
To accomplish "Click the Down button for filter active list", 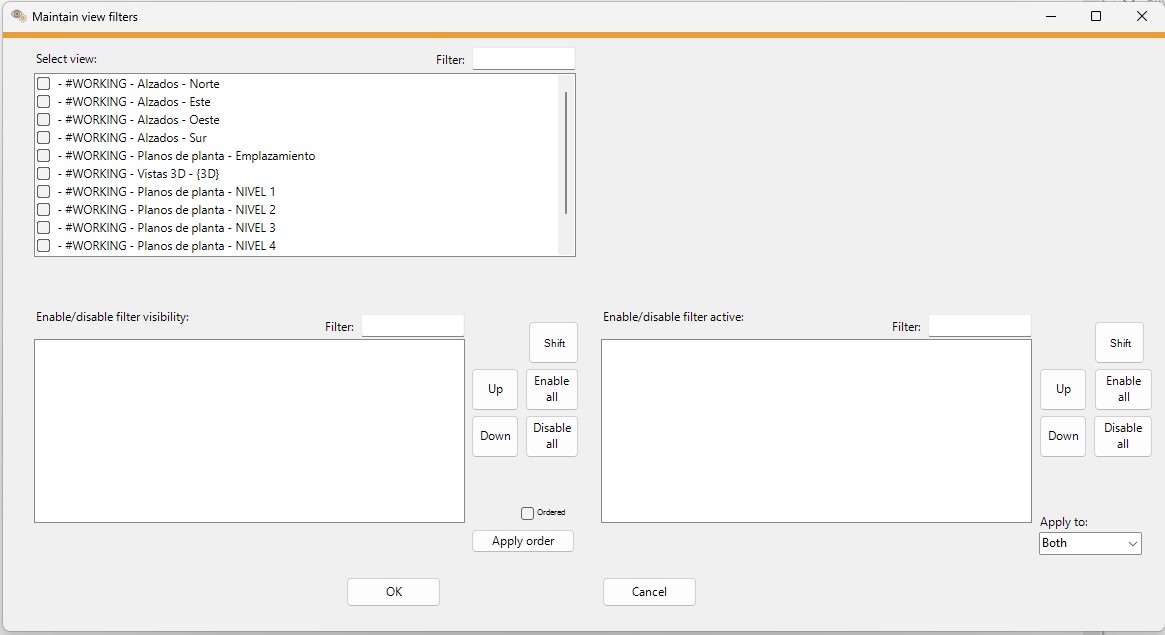I will (x=1062, y=436).
